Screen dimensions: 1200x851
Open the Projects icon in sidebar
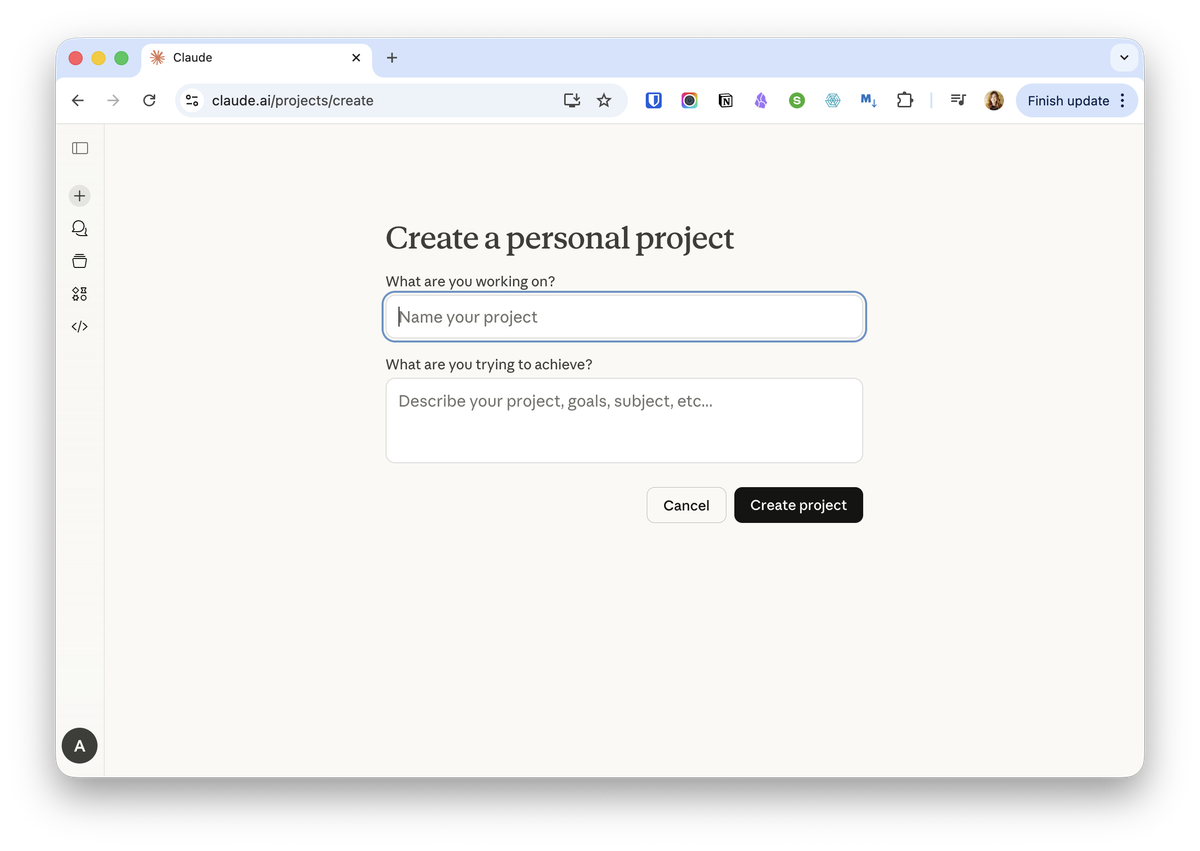(80, 261)
